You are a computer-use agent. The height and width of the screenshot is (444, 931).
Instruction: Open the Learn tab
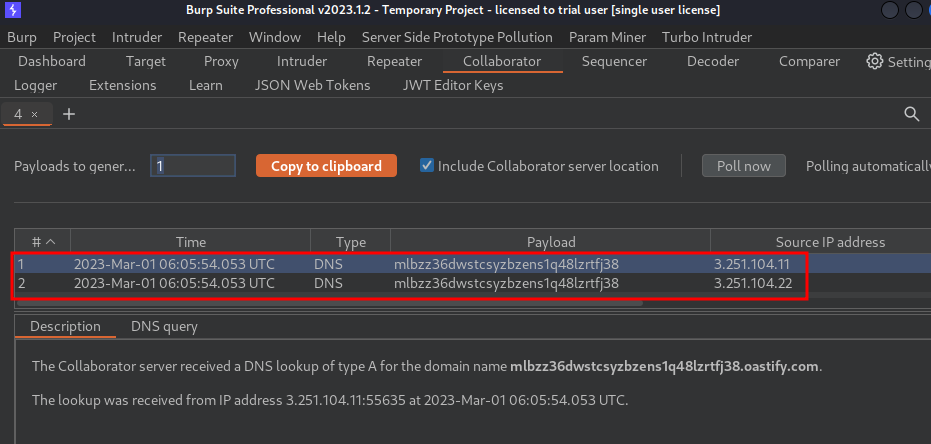pyautogui.click(x=205, y=85)
